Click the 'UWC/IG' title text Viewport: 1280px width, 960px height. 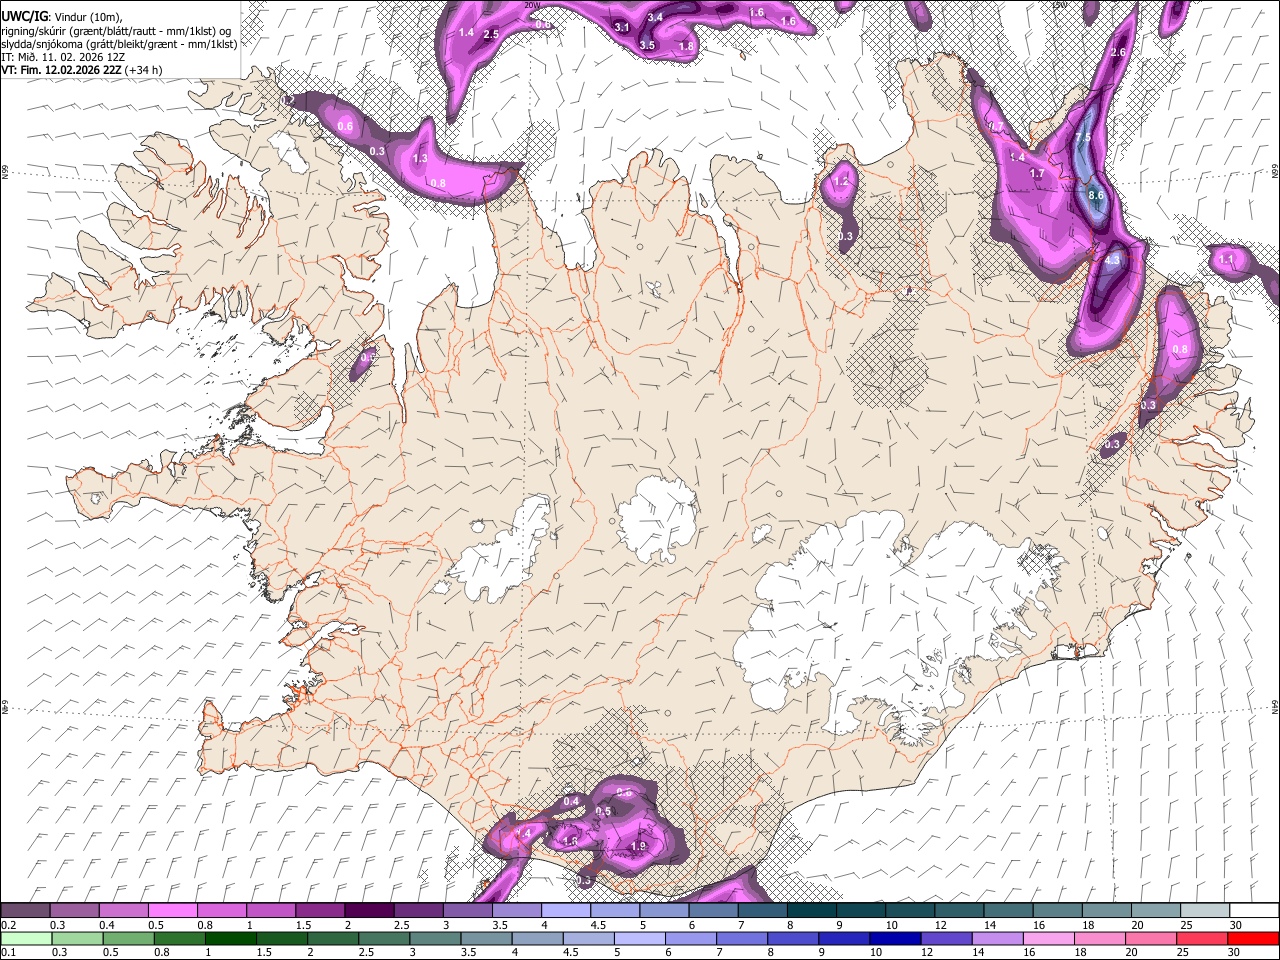click(x=23, y=16)
